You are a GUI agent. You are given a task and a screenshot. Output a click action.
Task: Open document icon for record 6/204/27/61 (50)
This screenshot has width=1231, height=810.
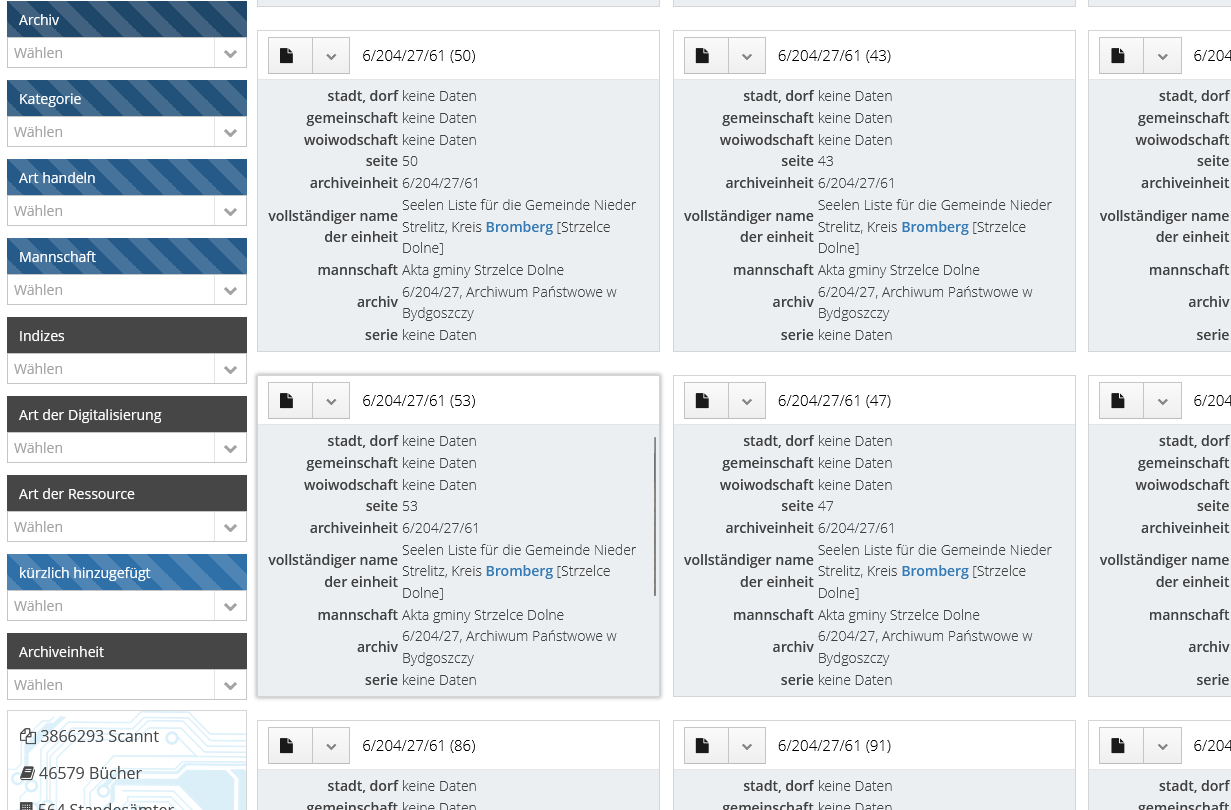point(287,56)
